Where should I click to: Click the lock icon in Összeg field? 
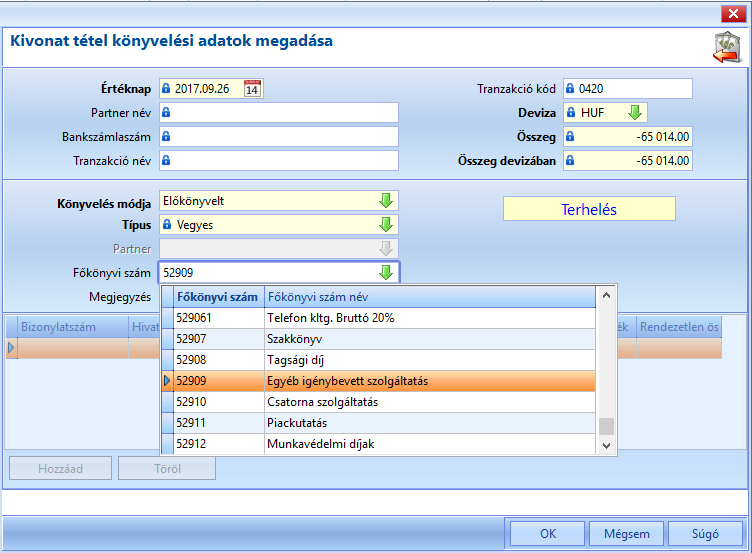(570, 136)
